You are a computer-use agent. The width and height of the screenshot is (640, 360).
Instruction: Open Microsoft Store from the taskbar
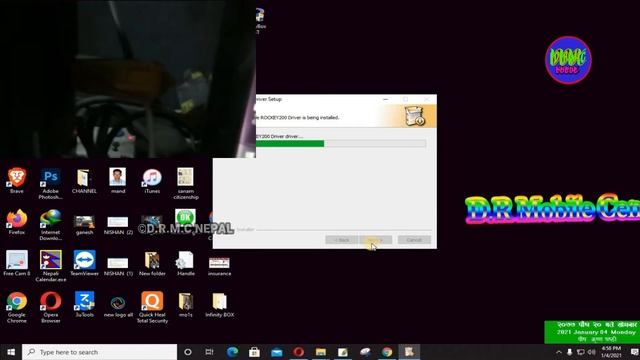point(254,352)
